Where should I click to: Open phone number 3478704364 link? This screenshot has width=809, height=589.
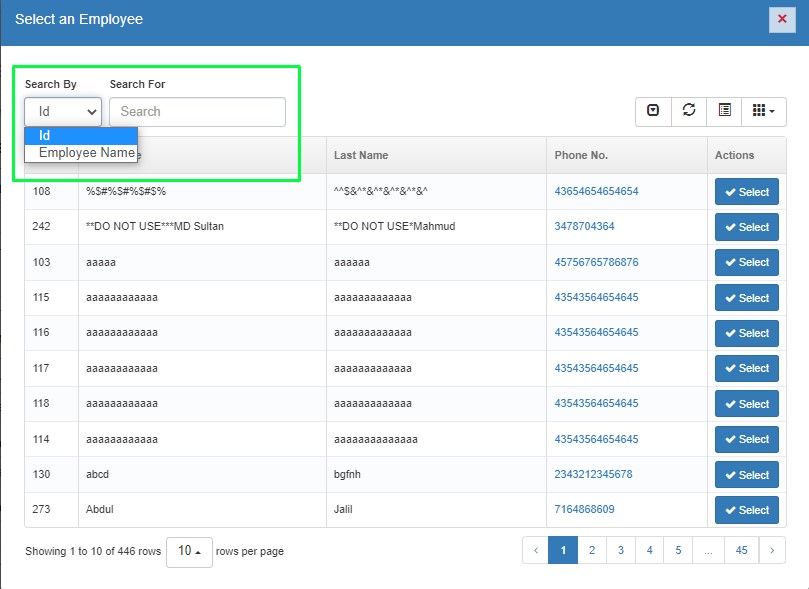(584, 227)
